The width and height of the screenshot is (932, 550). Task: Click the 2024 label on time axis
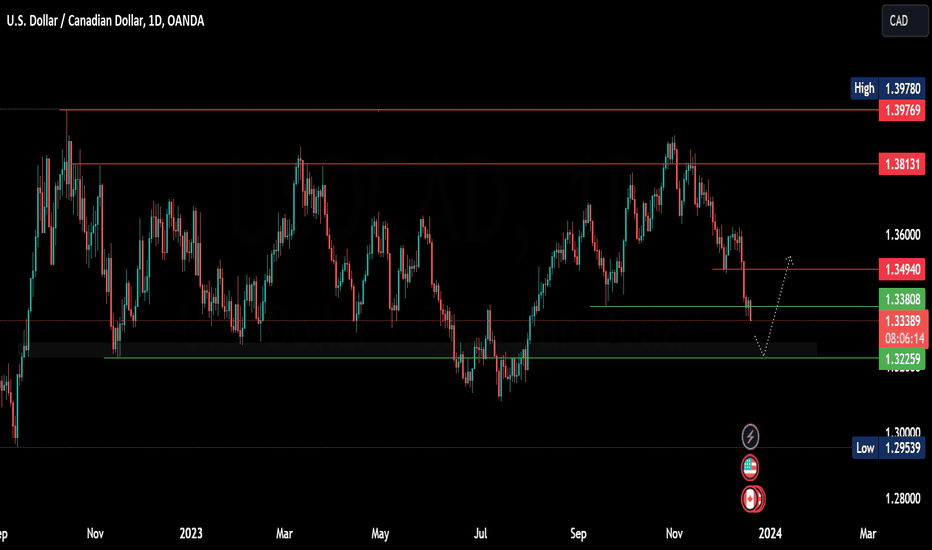pos(770,533)
